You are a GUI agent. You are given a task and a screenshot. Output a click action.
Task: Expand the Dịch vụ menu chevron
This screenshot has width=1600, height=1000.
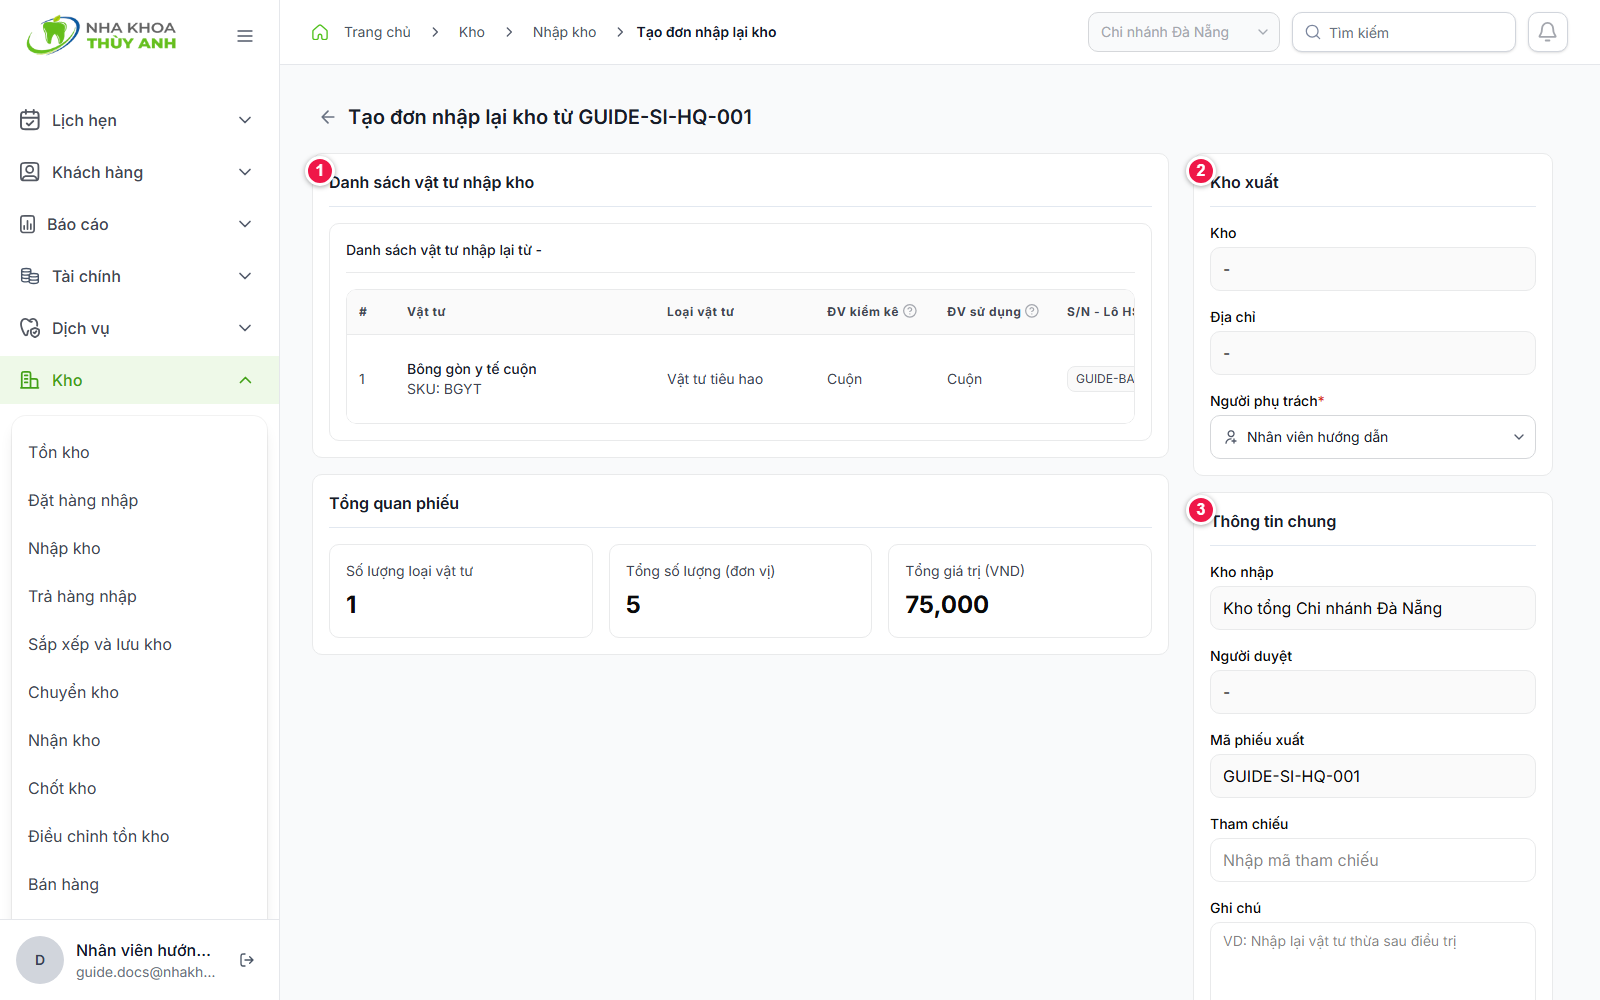coord(245,328)
